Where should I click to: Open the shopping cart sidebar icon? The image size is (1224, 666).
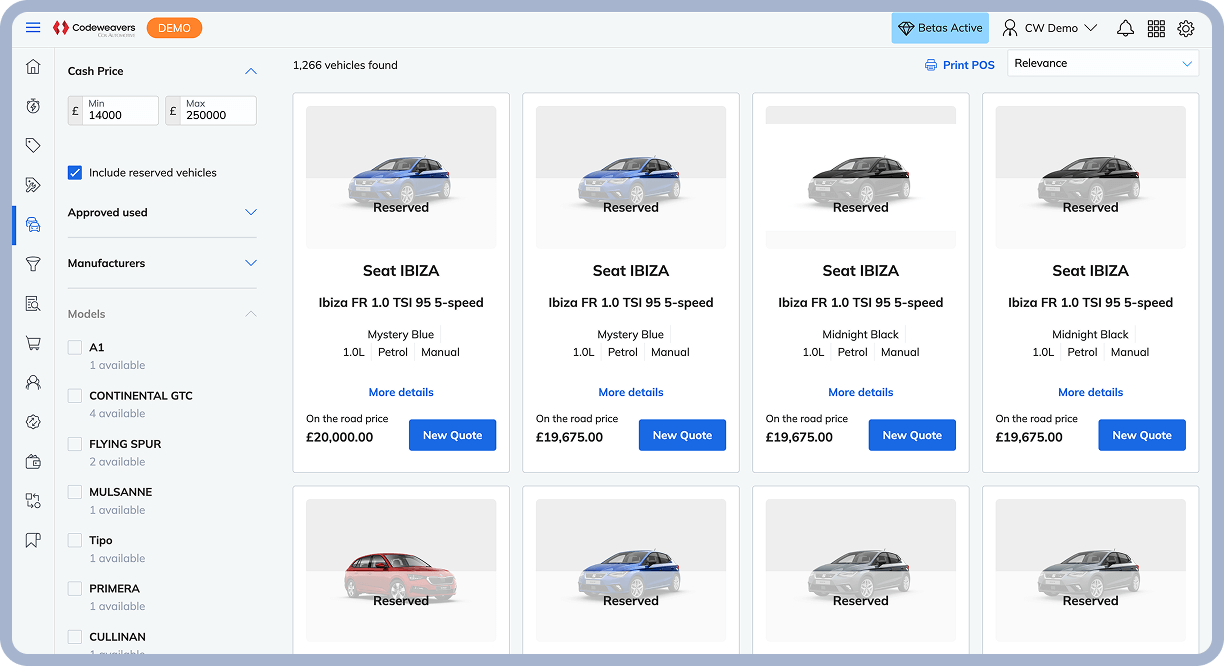[33, 343]
